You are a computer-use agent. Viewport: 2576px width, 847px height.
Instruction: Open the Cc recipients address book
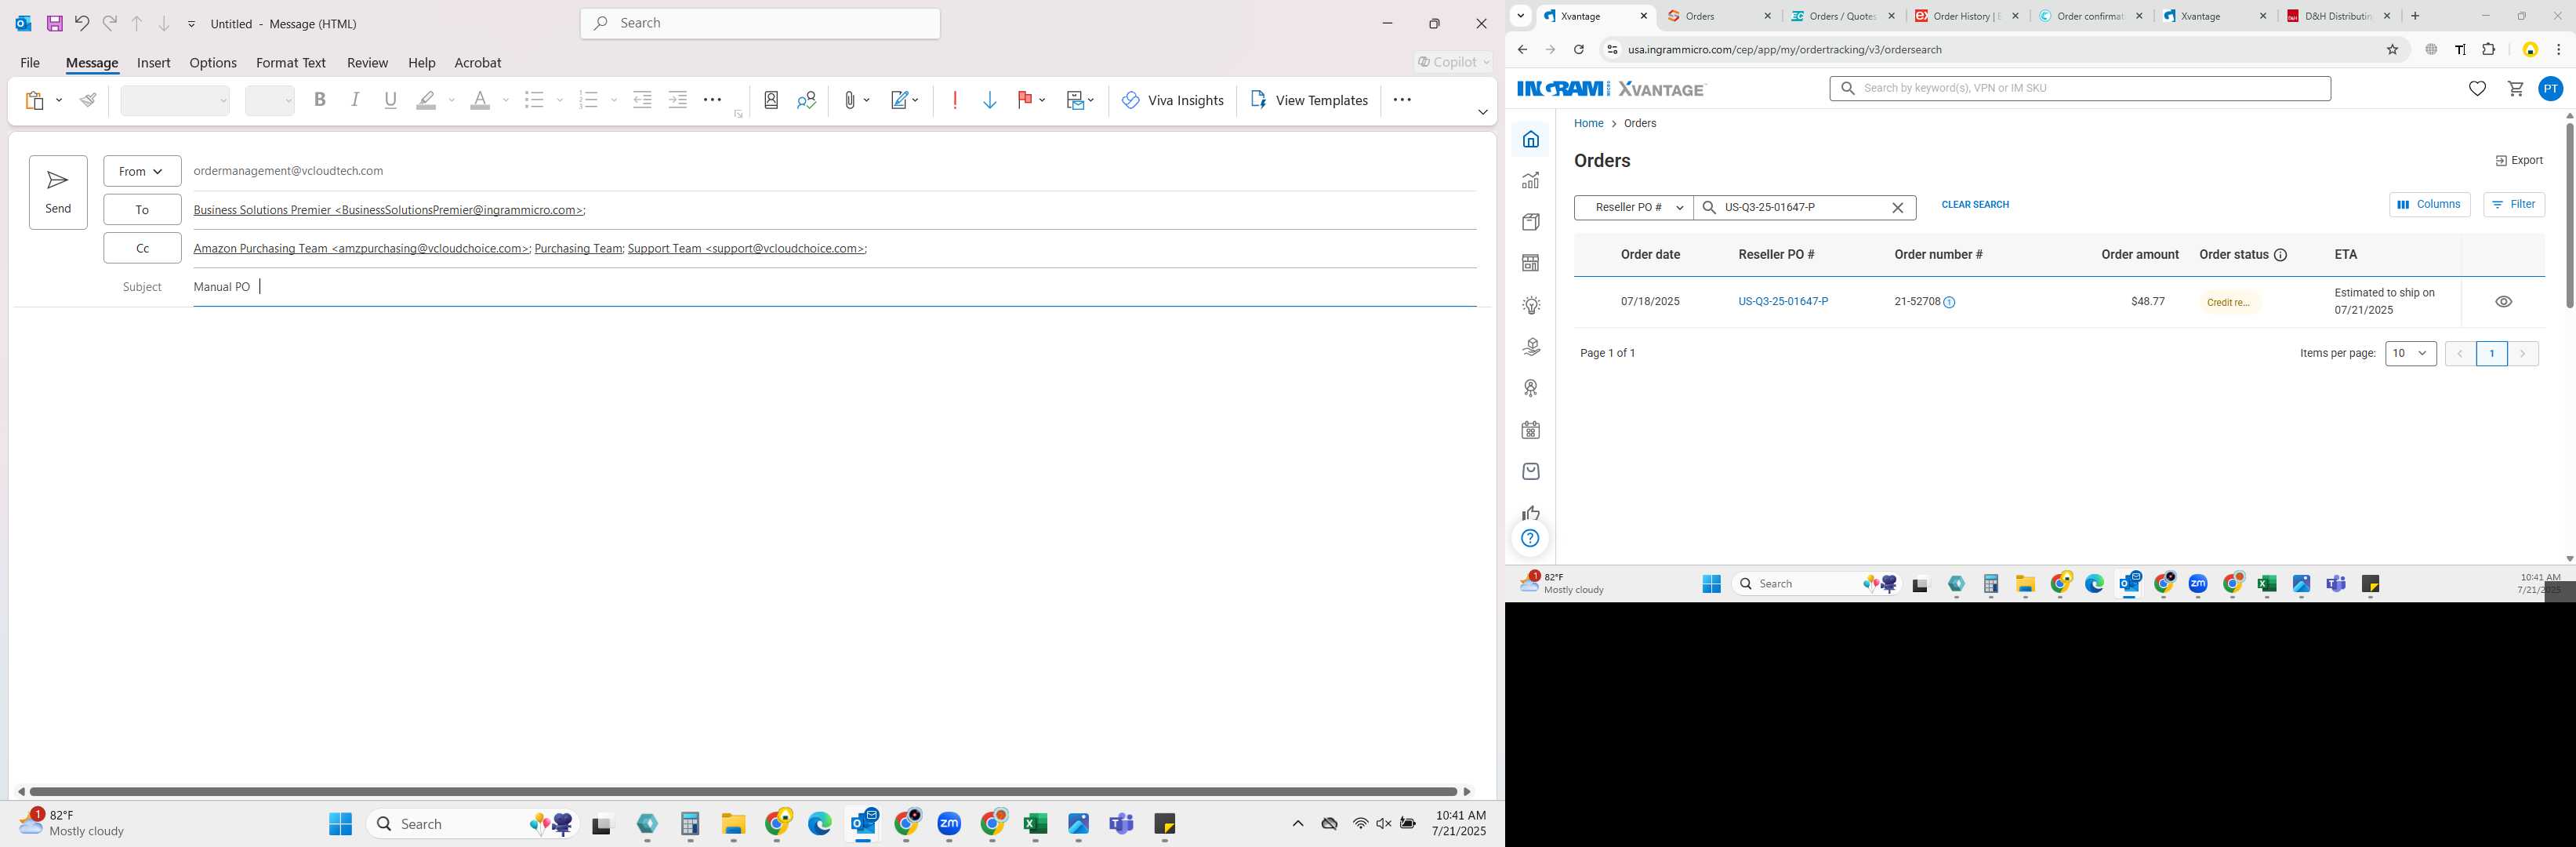(142, 248)
